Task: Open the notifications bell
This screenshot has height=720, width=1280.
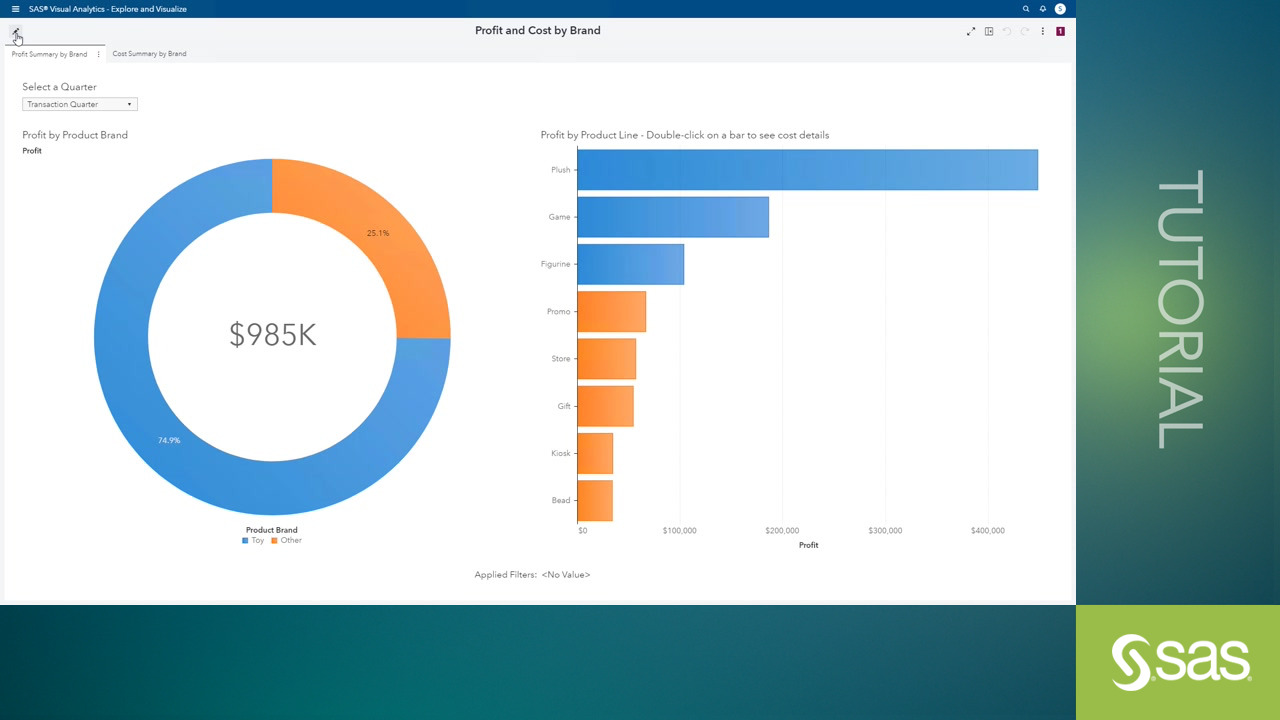Action: 1042,9
